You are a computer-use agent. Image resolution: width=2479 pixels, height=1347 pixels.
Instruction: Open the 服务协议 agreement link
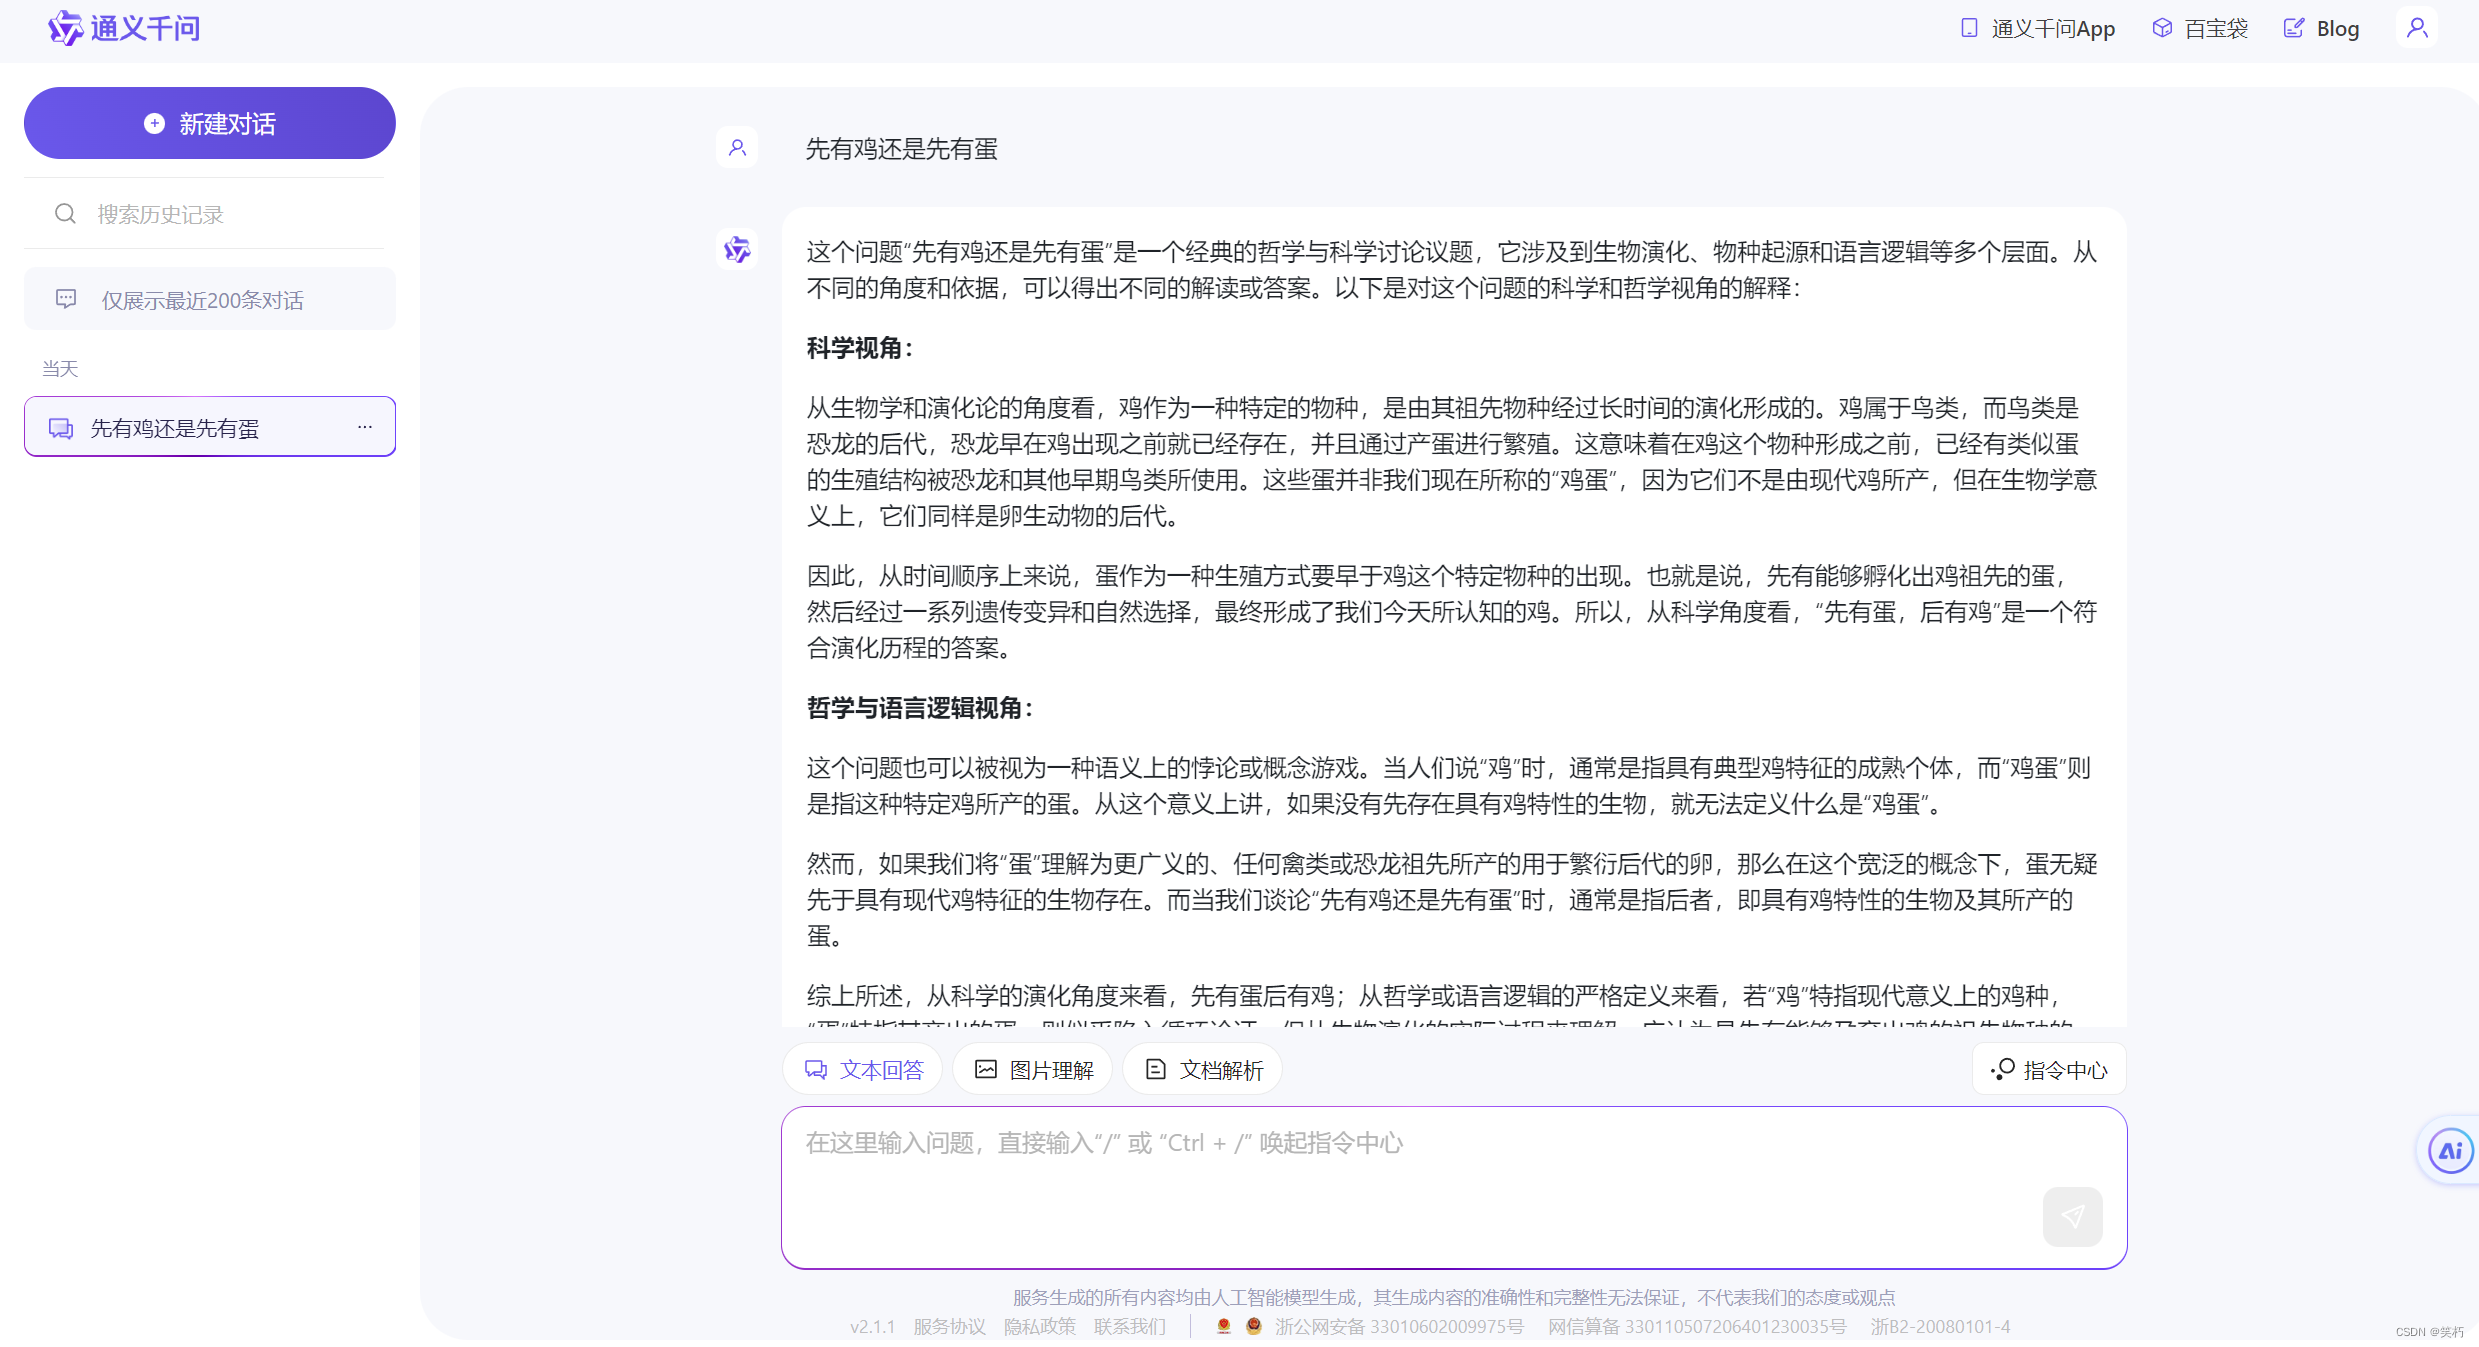pos(948,1326)
